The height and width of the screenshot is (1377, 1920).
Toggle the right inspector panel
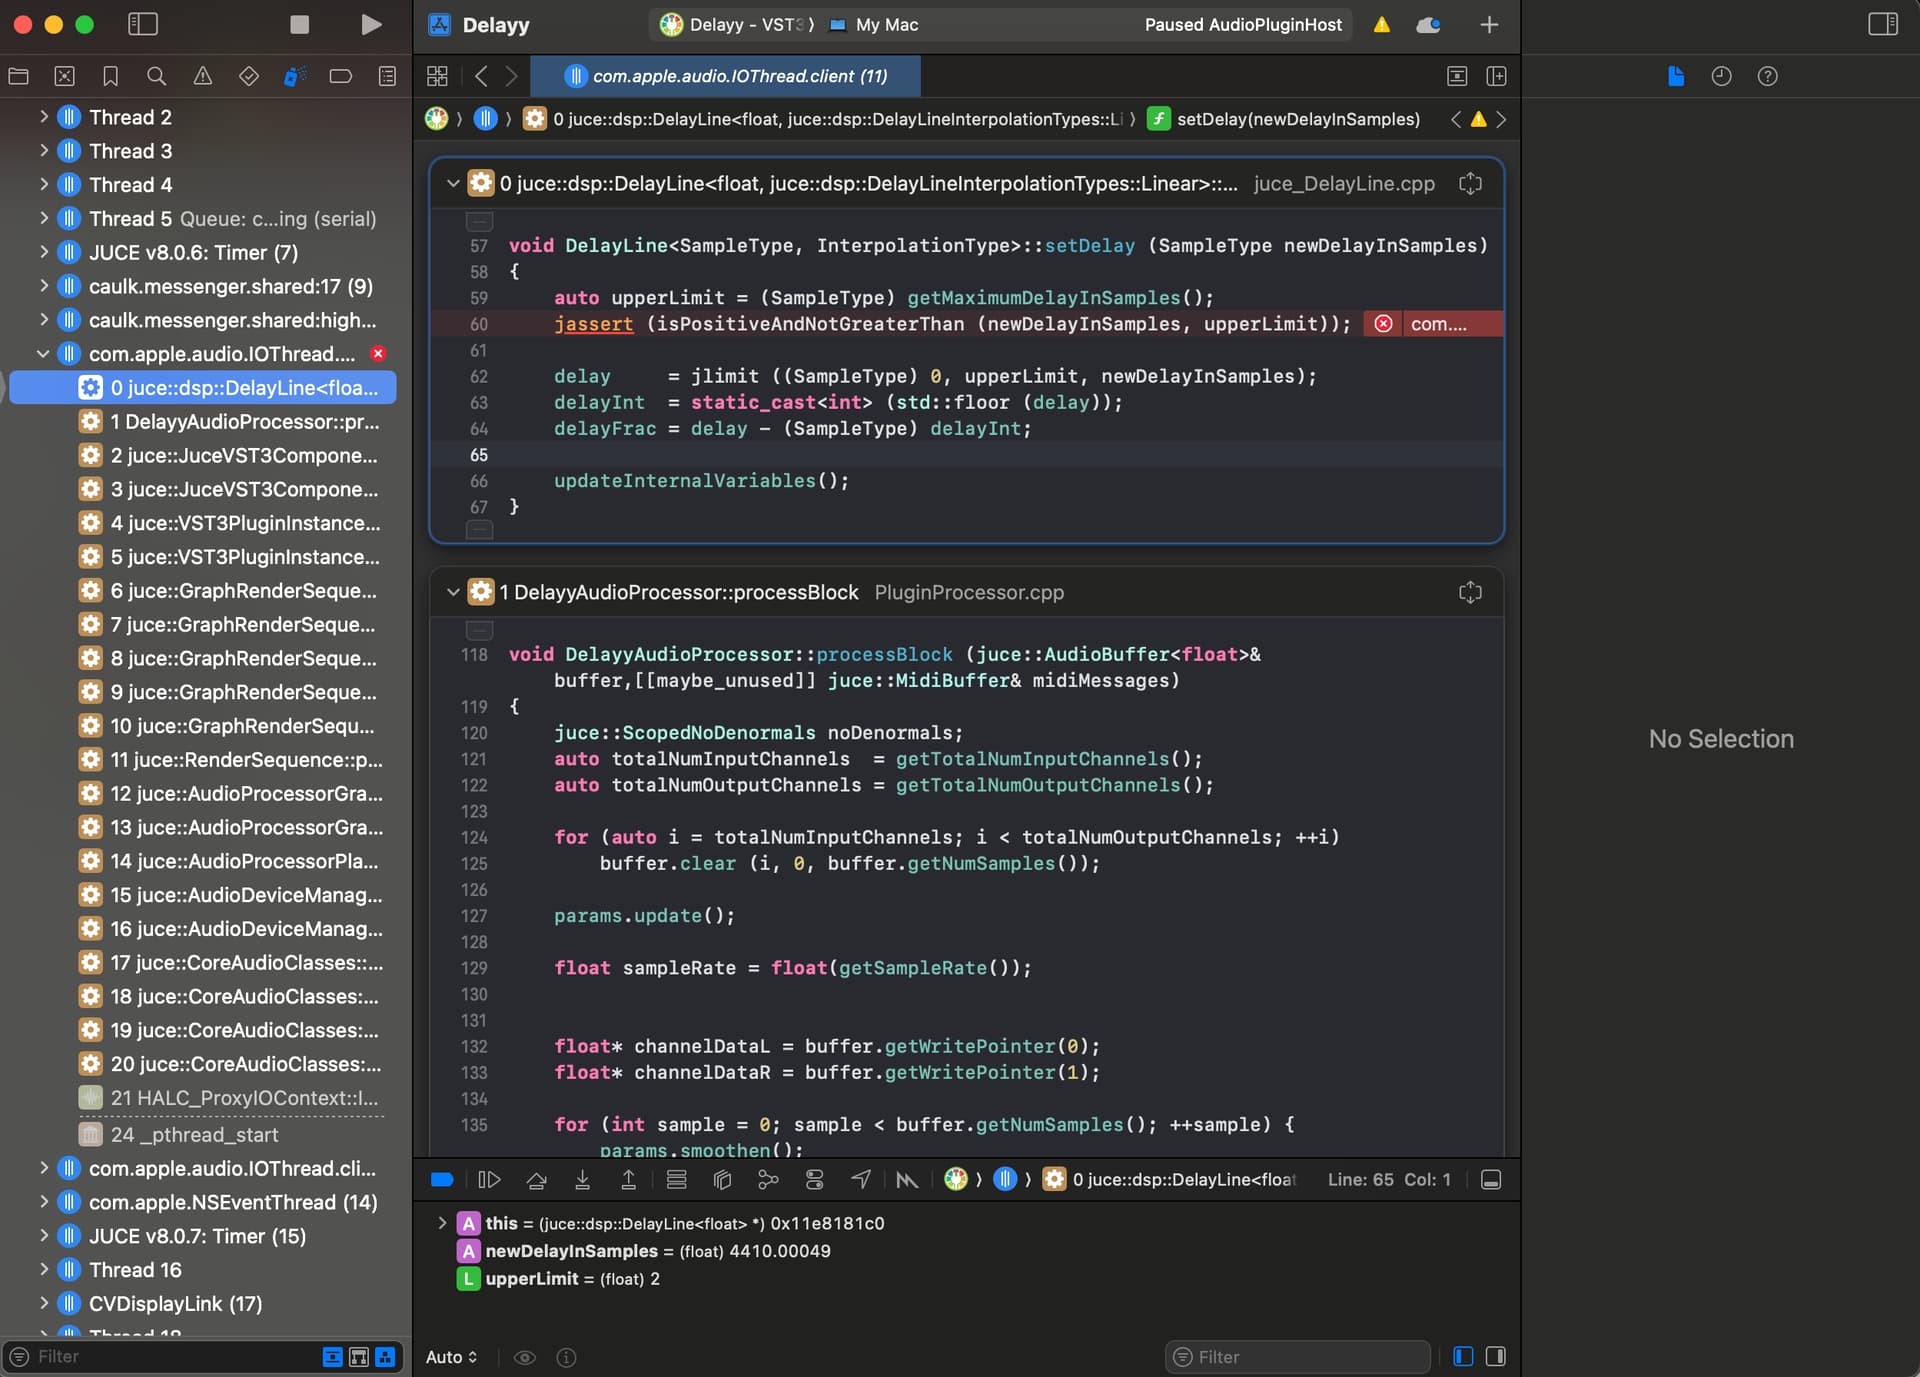tap(1882, 24)
